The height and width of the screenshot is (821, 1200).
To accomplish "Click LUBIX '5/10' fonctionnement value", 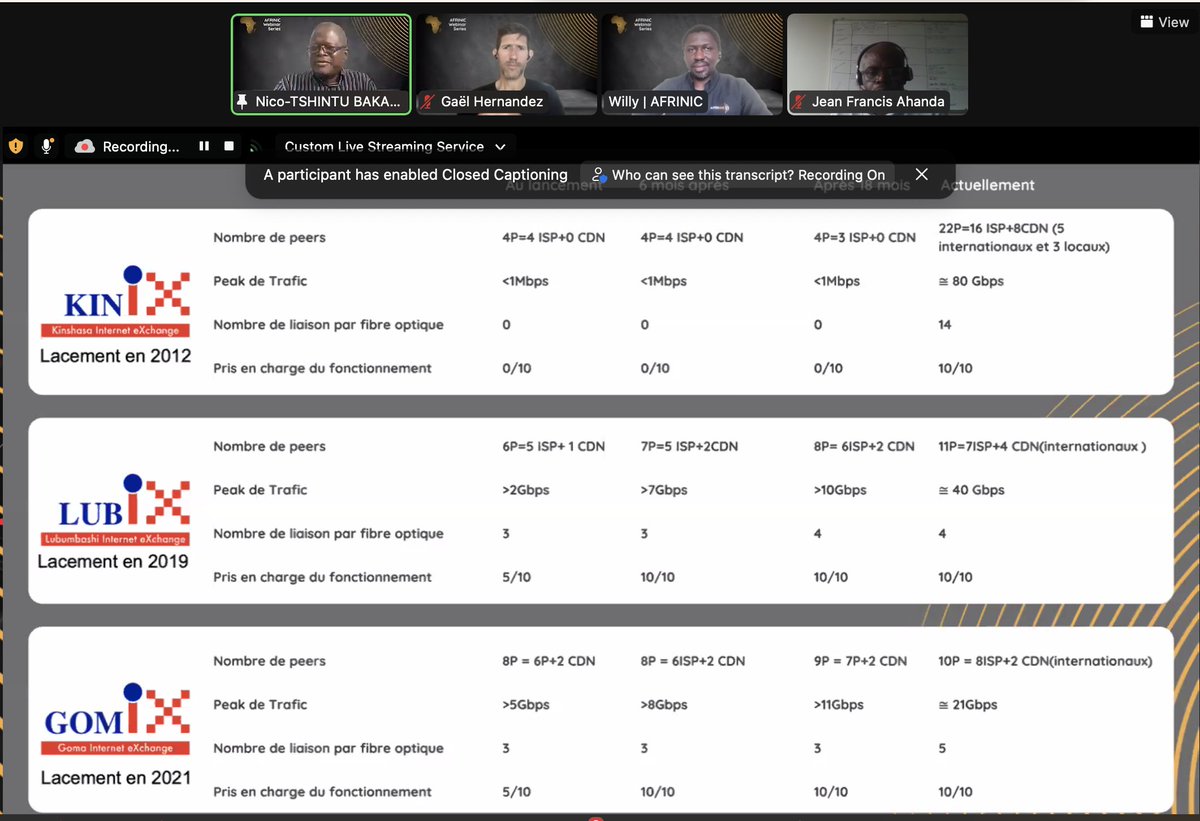I will 517,577.
